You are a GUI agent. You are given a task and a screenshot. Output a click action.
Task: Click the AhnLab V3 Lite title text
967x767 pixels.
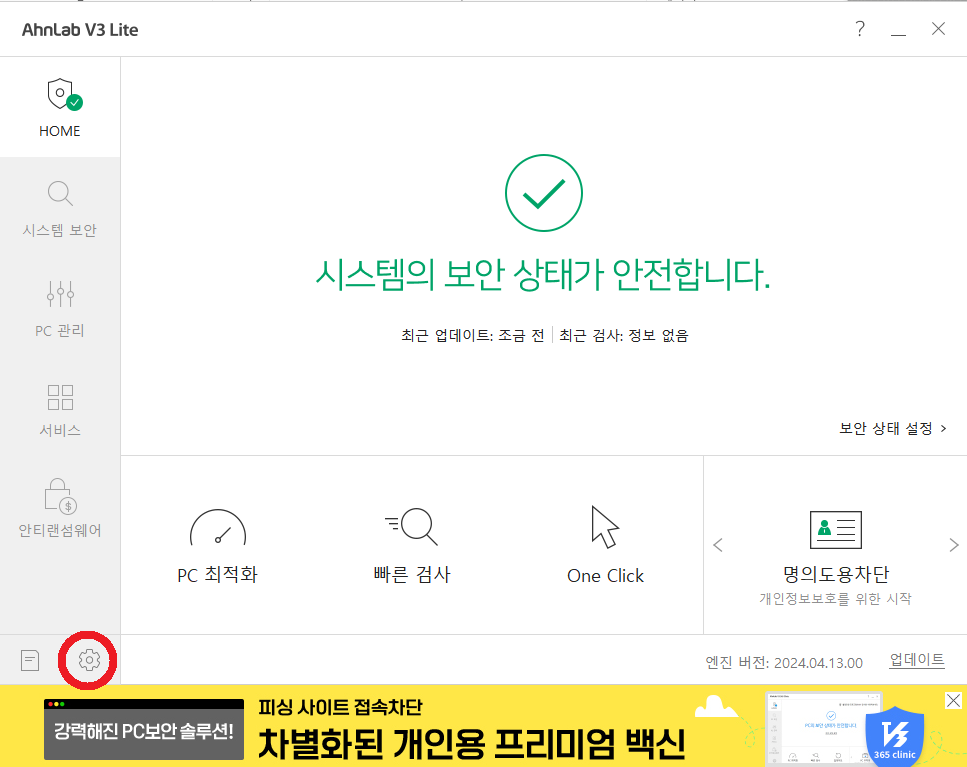[80, 30]
